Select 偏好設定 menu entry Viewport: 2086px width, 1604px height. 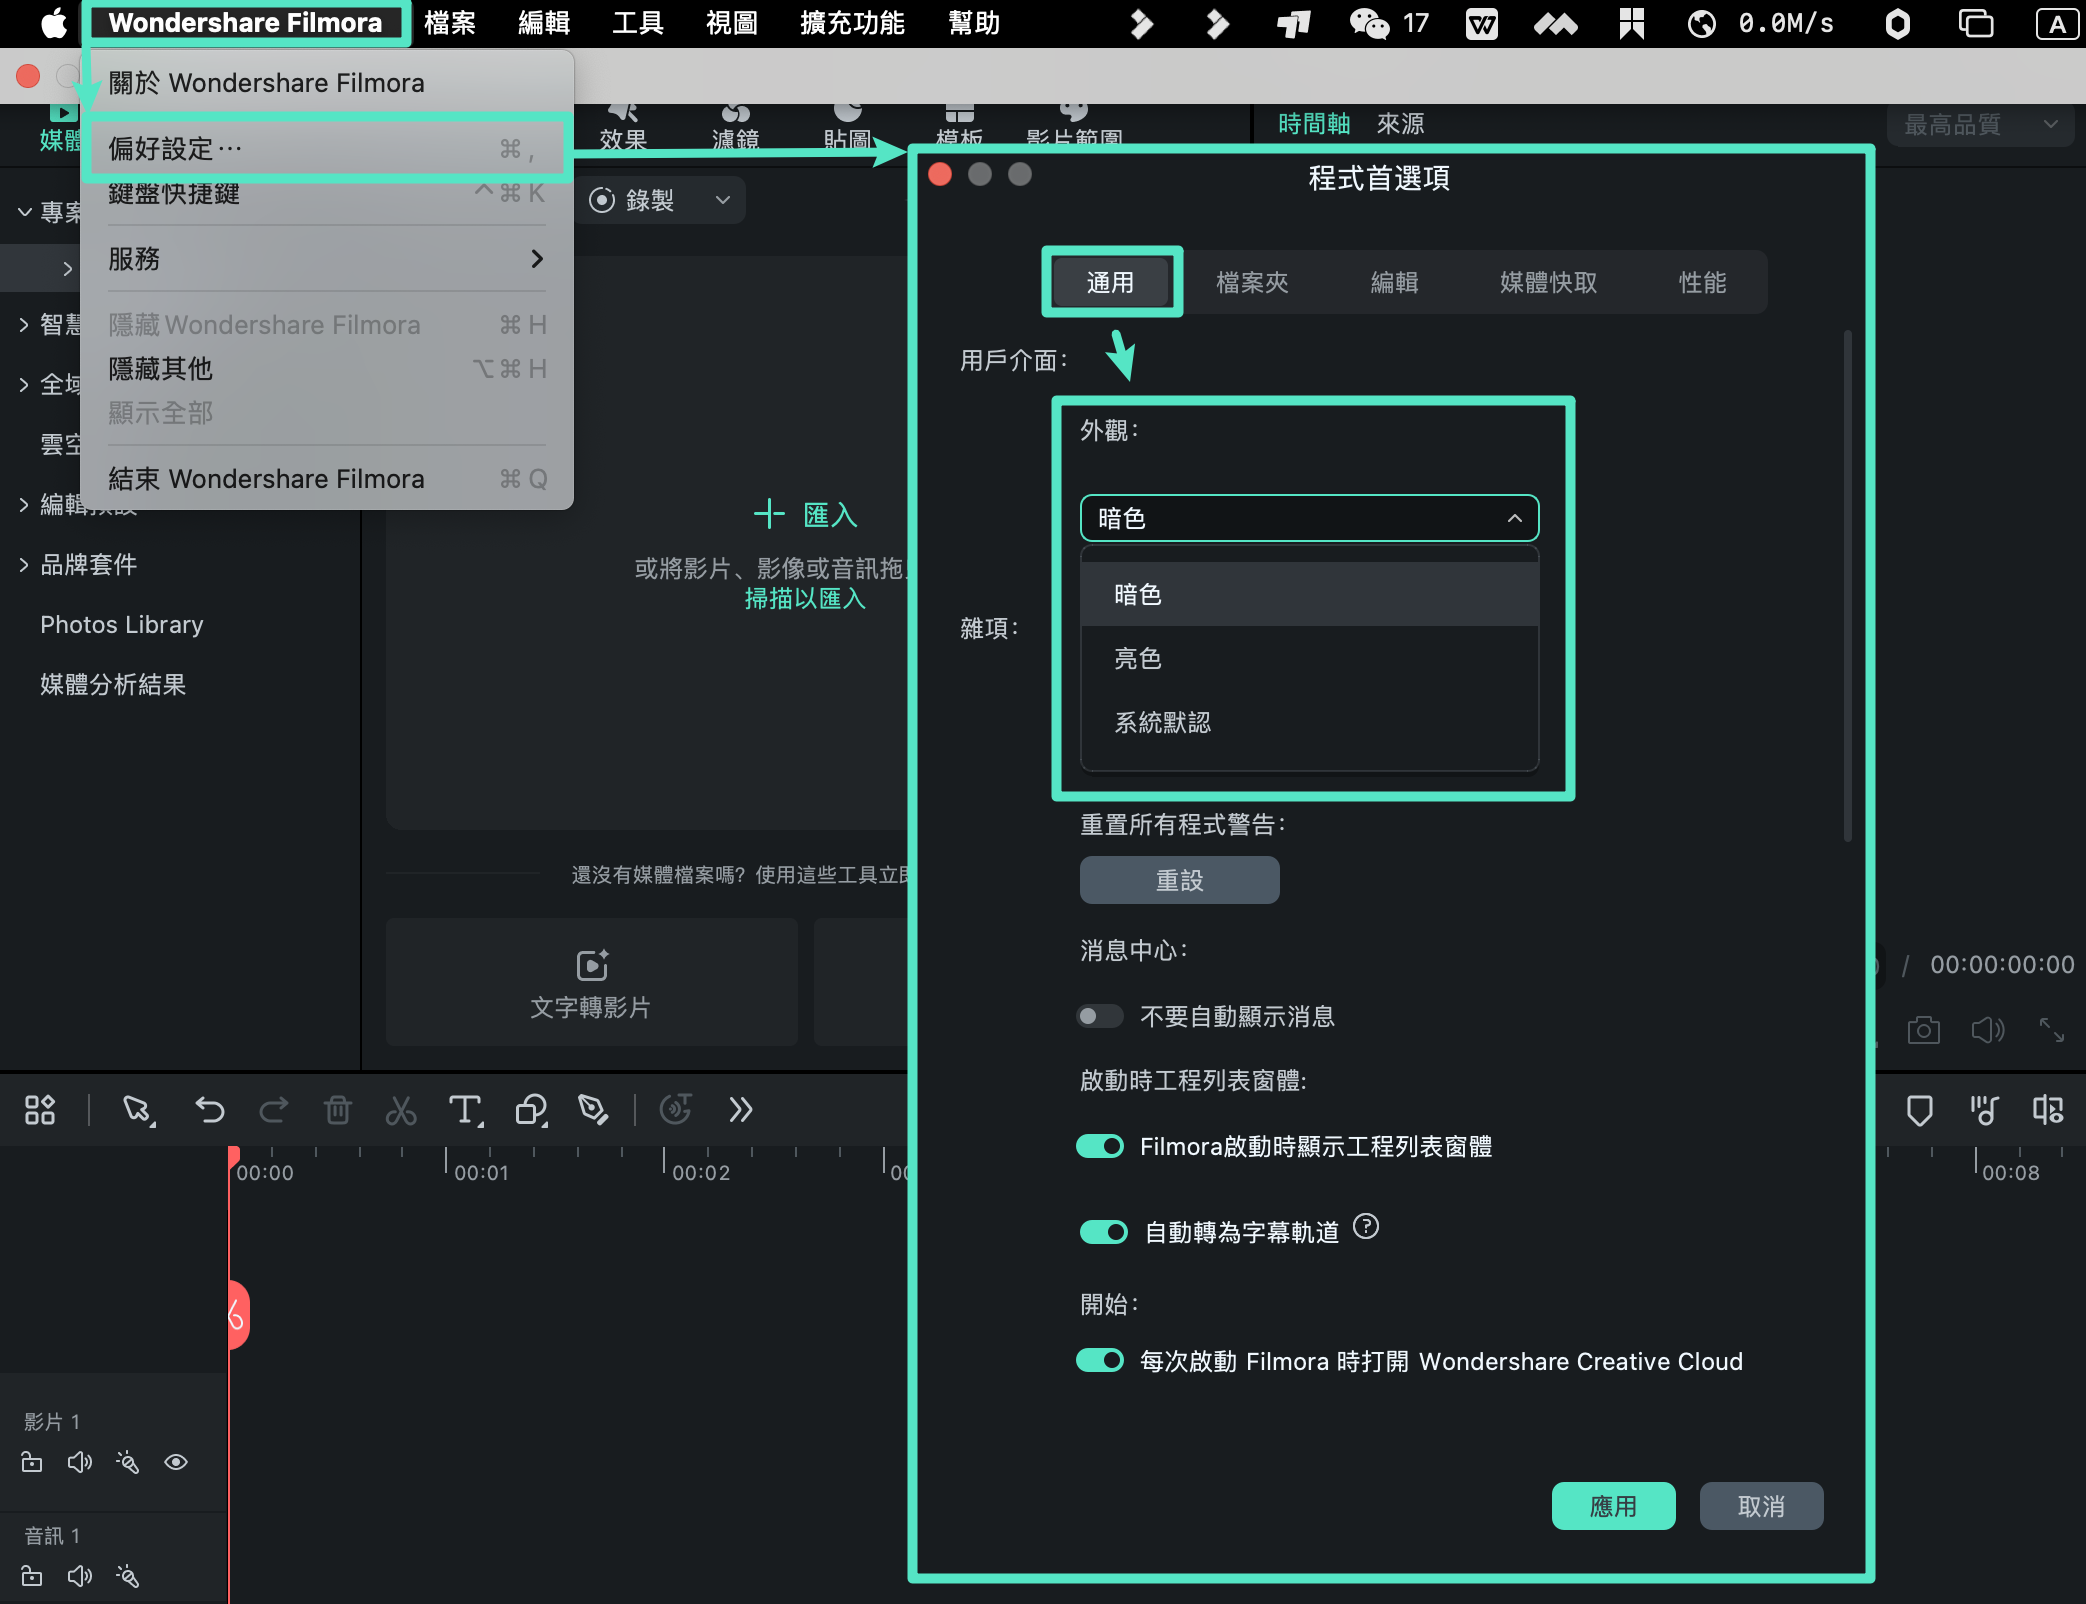pyautogui.click(x=326, y=149)
